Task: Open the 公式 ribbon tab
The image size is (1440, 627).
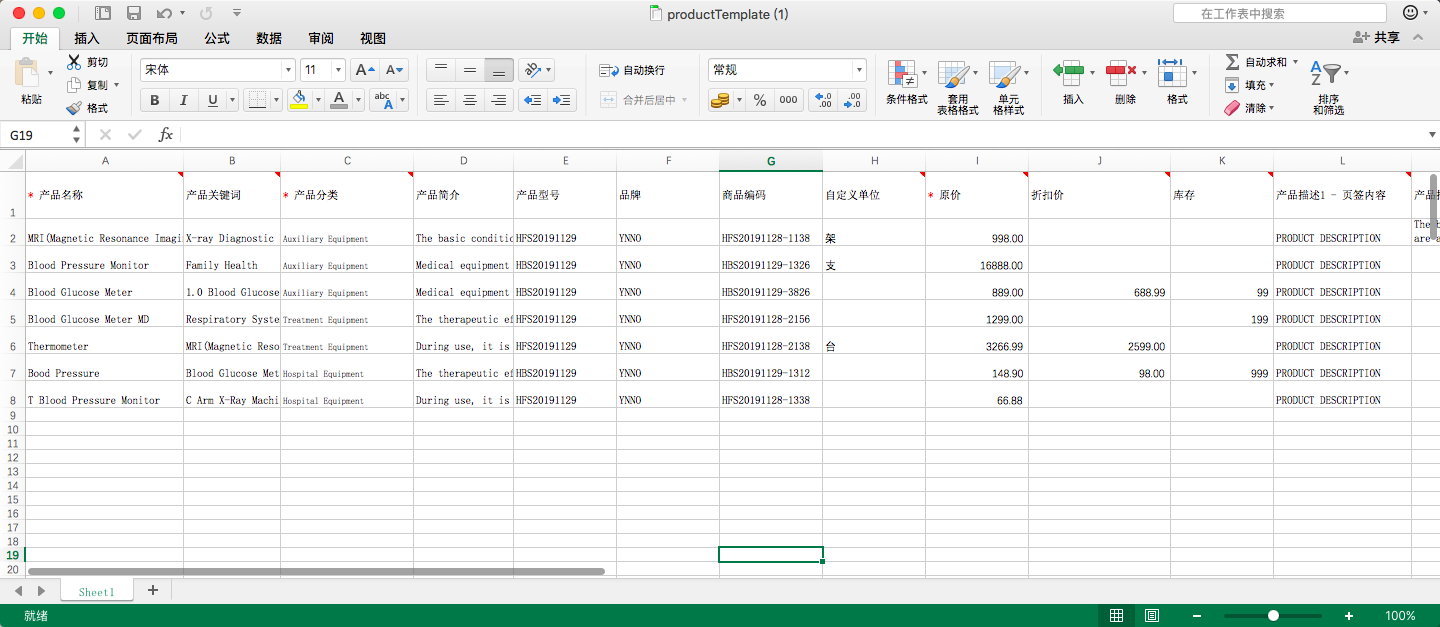Action: [217, 38]
